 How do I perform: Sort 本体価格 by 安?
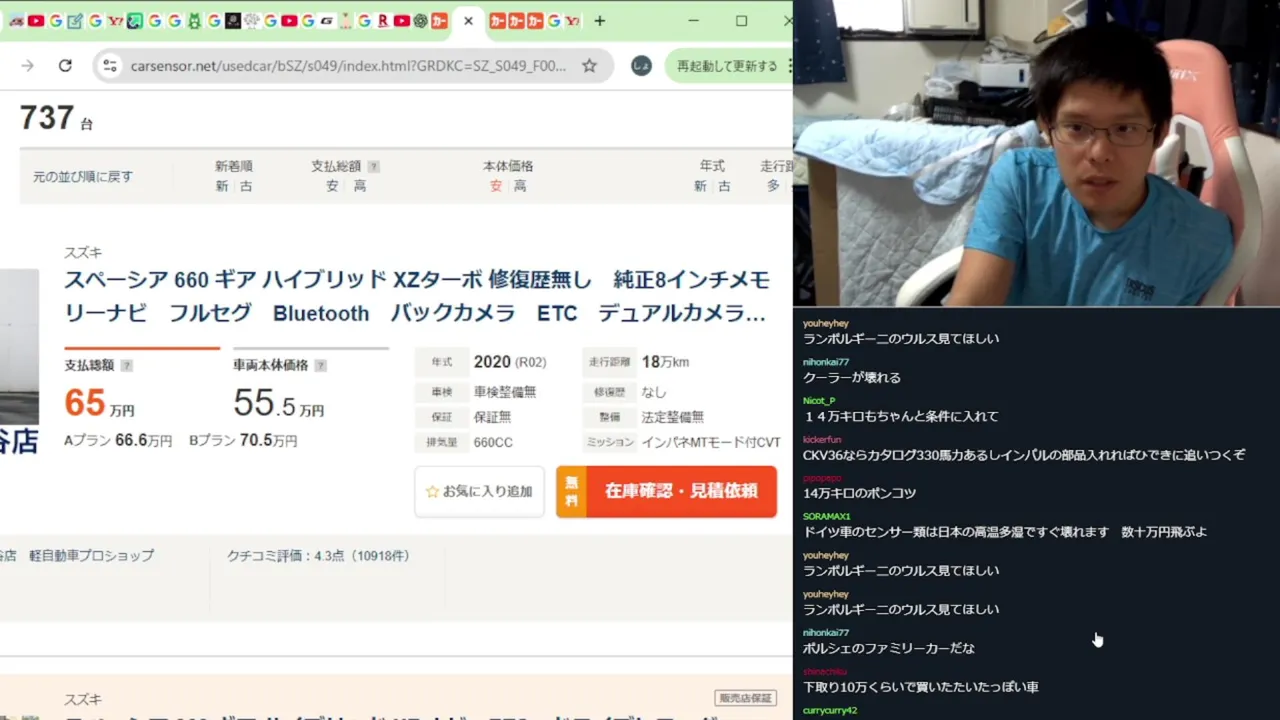[x=496, y=186]
